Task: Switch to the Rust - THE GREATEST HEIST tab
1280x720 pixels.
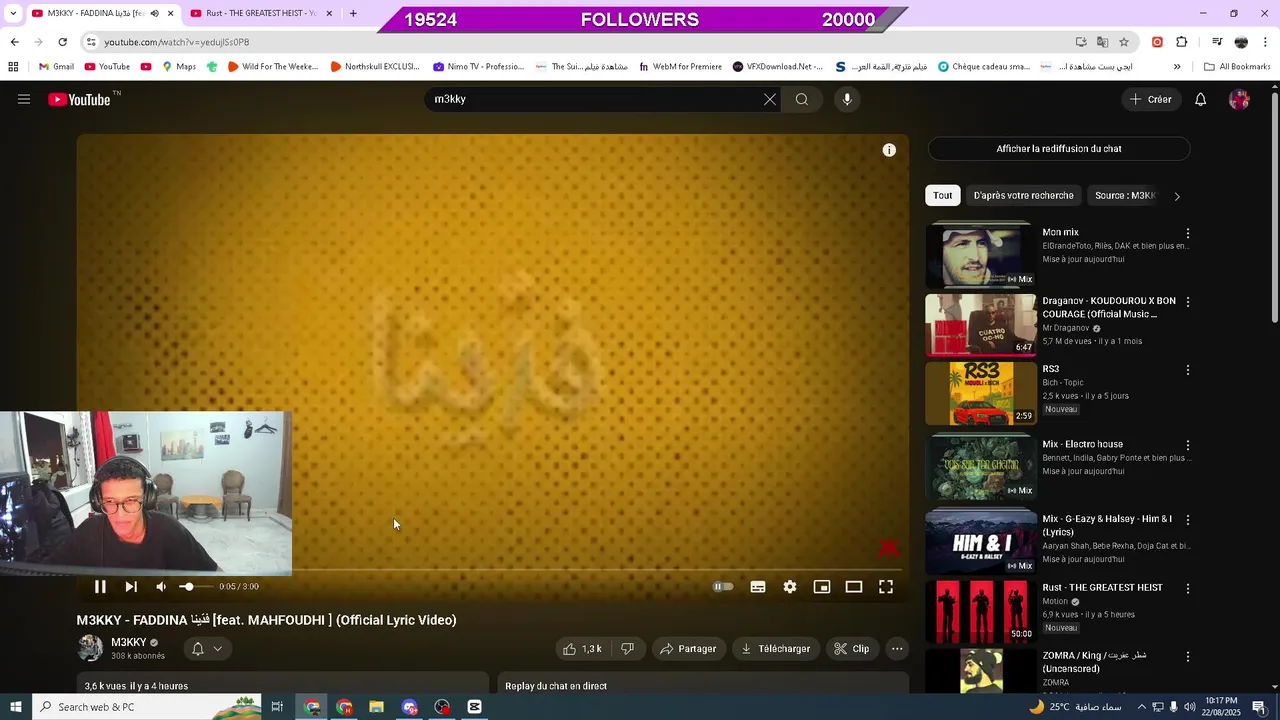Action: (261, 13)
